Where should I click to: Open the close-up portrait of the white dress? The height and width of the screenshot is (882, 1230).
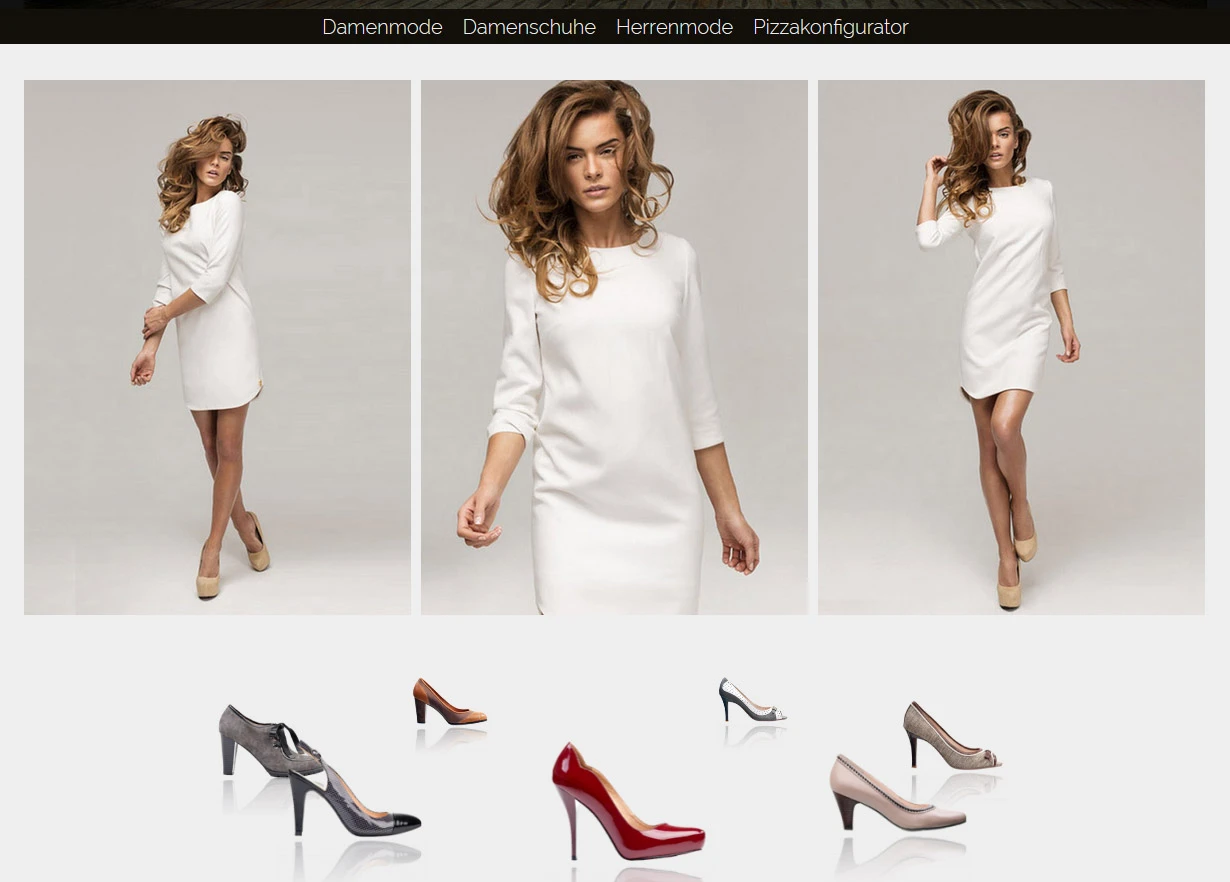[x=614, y=347]
